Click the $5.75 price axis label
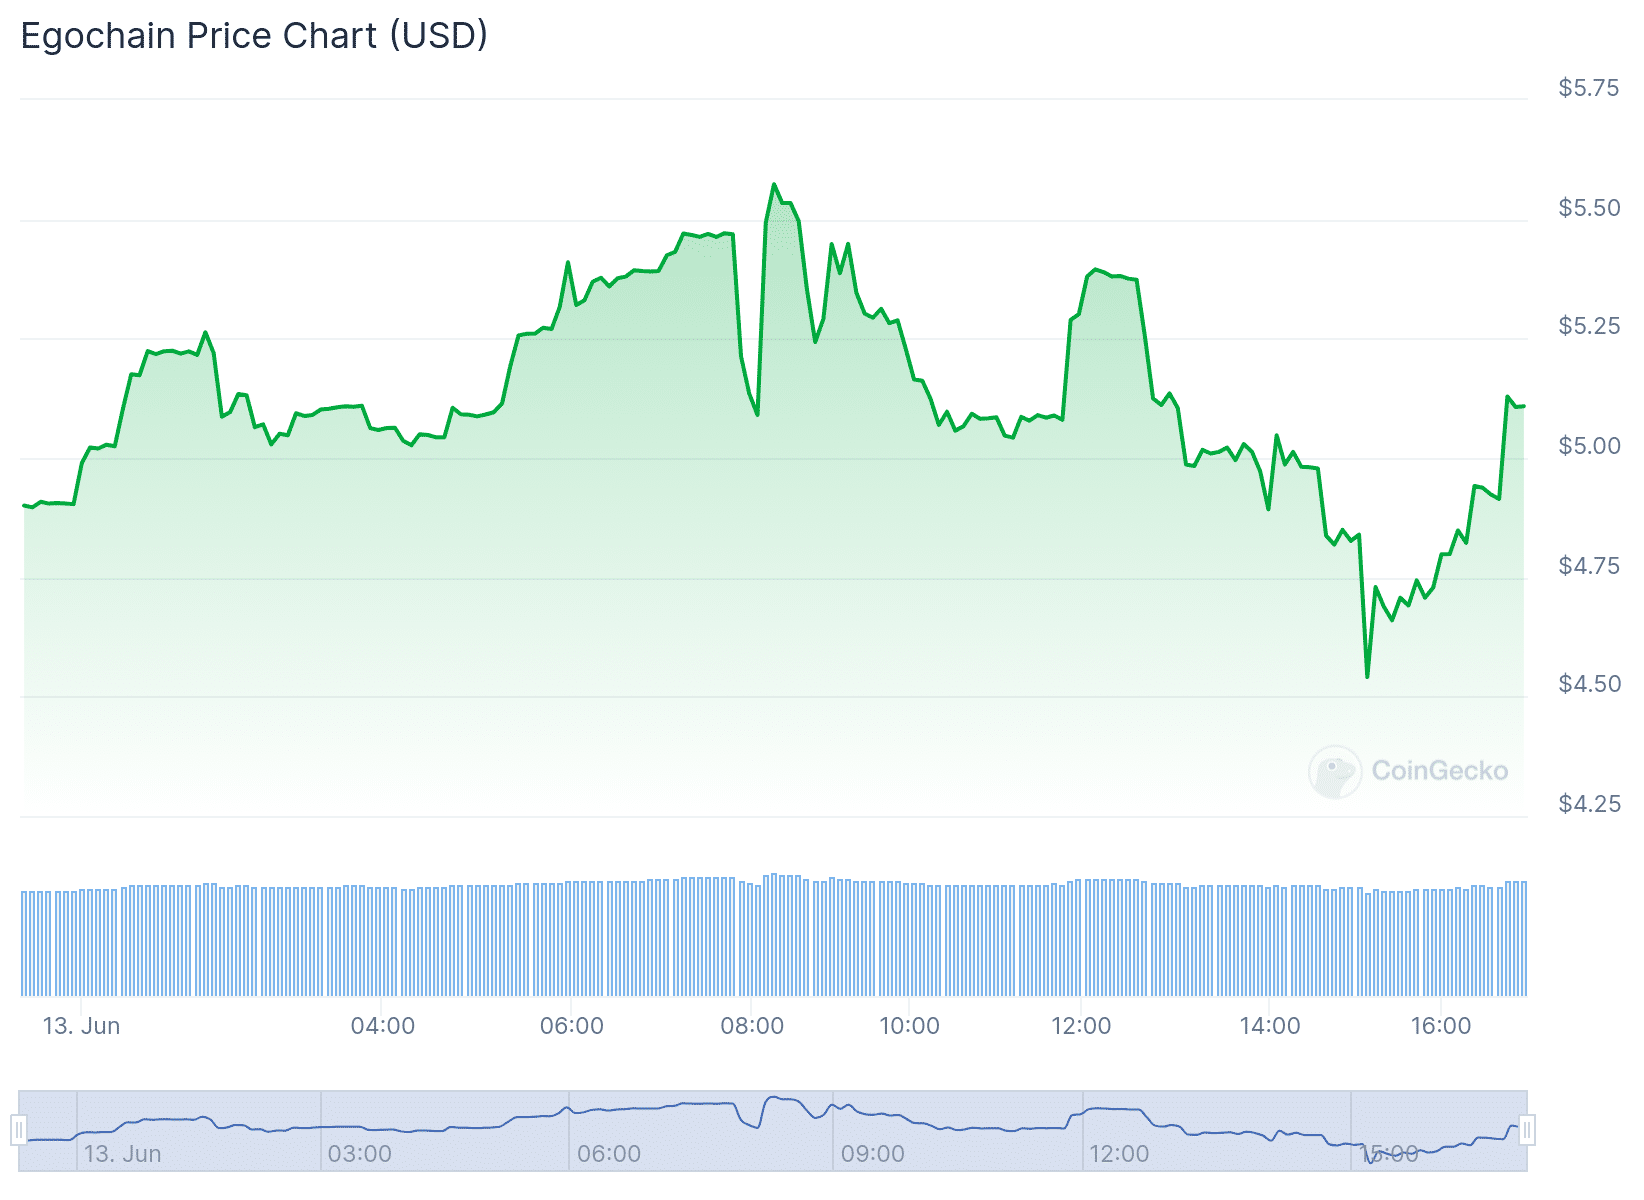The width and height of the screenshot is (1644, 1200). [x=1589, y=88]
